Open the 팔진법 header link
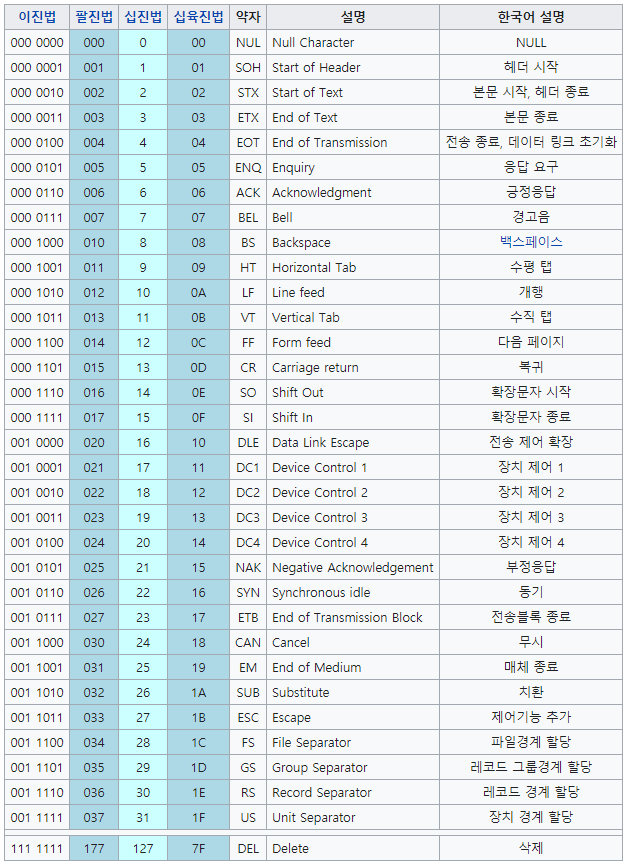 94,17
